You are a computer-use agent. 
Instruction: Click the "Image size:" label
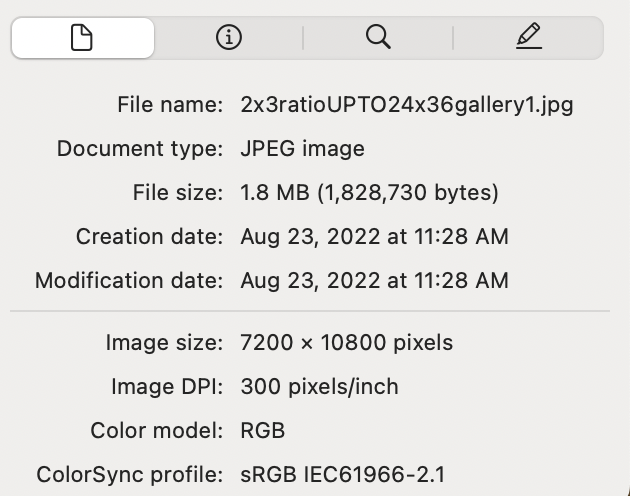pyautogui.click(x=164, y=343)
